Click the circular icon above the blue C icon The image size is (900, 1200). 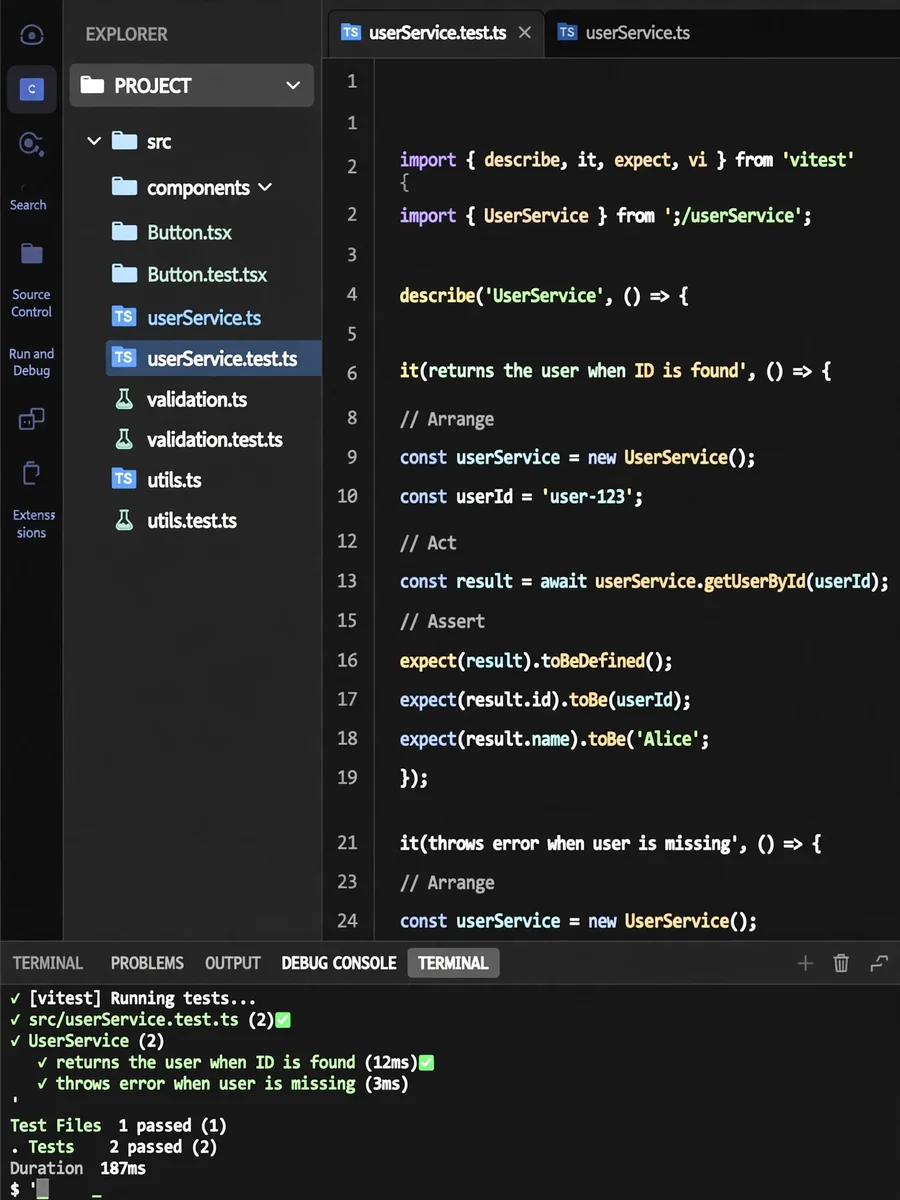(x=31, y=35)
